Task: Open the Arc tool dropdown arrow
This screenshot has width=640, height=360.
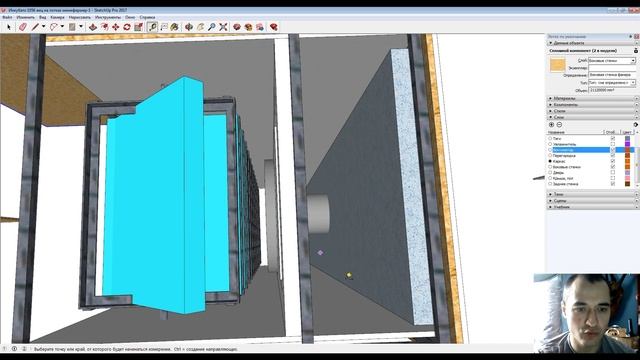Action: (x=62, y=27)
